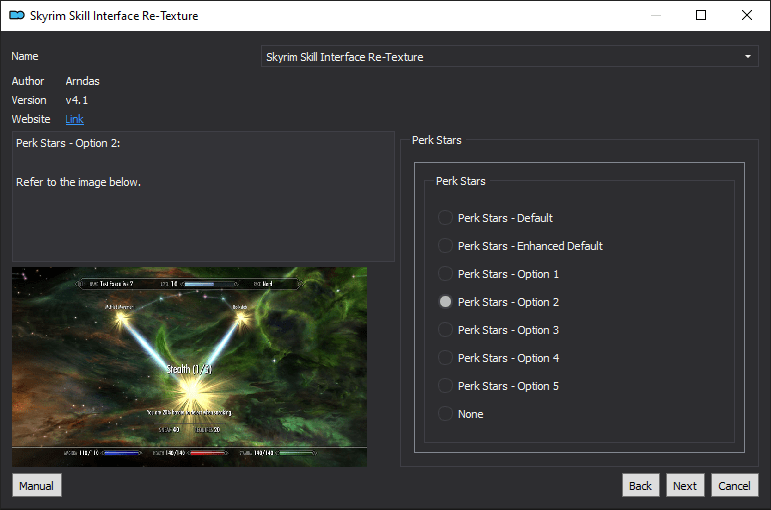Select Perk Stars - Option 1

coord(445,274)
